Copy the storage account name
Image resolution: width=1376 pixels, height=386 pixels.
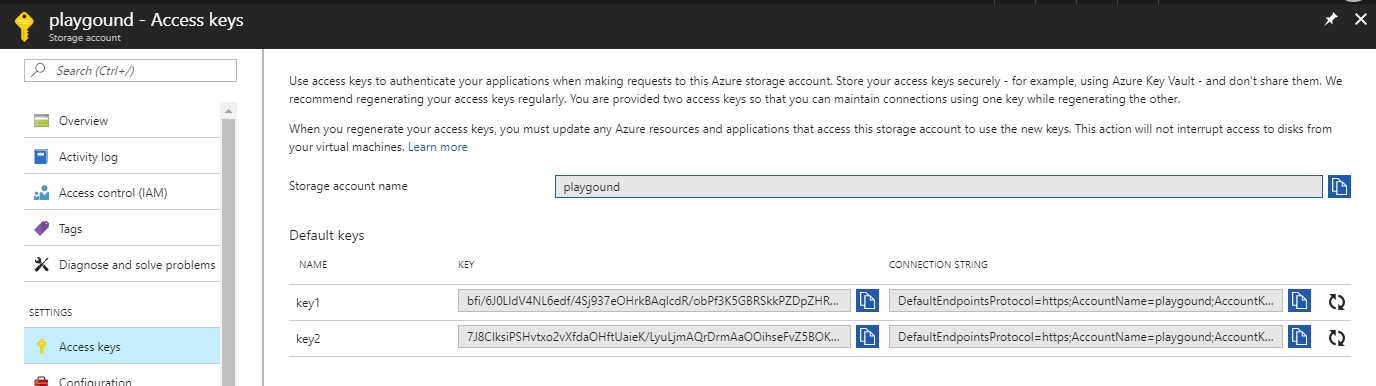tap(1339, 186)
